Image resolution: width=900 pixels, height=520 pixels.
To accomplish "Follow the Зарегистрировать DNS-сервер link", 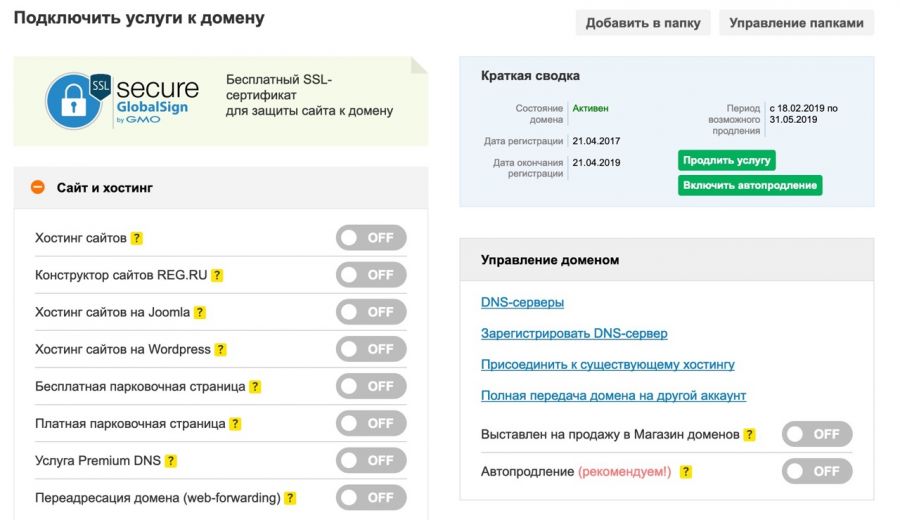I will click(x=574, y=333).
